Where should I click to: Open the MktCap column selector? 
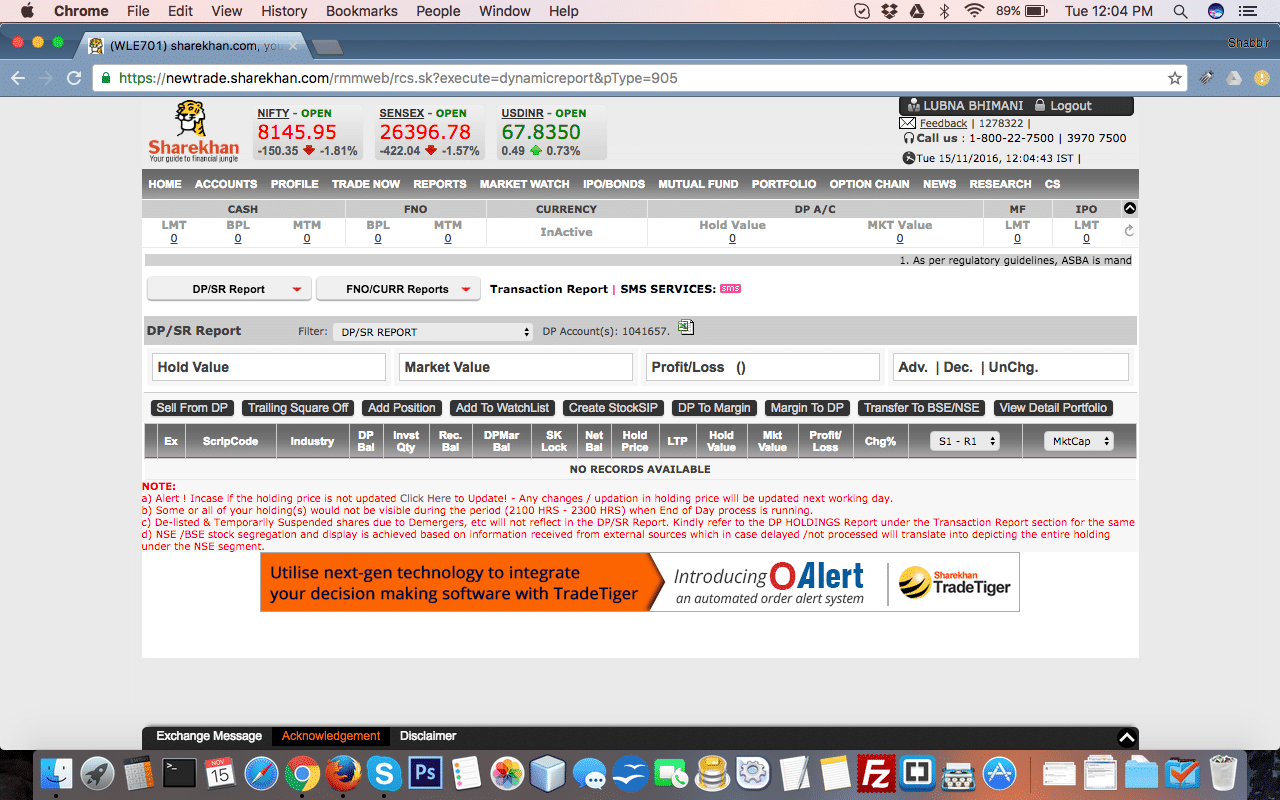click(1078, 441)
